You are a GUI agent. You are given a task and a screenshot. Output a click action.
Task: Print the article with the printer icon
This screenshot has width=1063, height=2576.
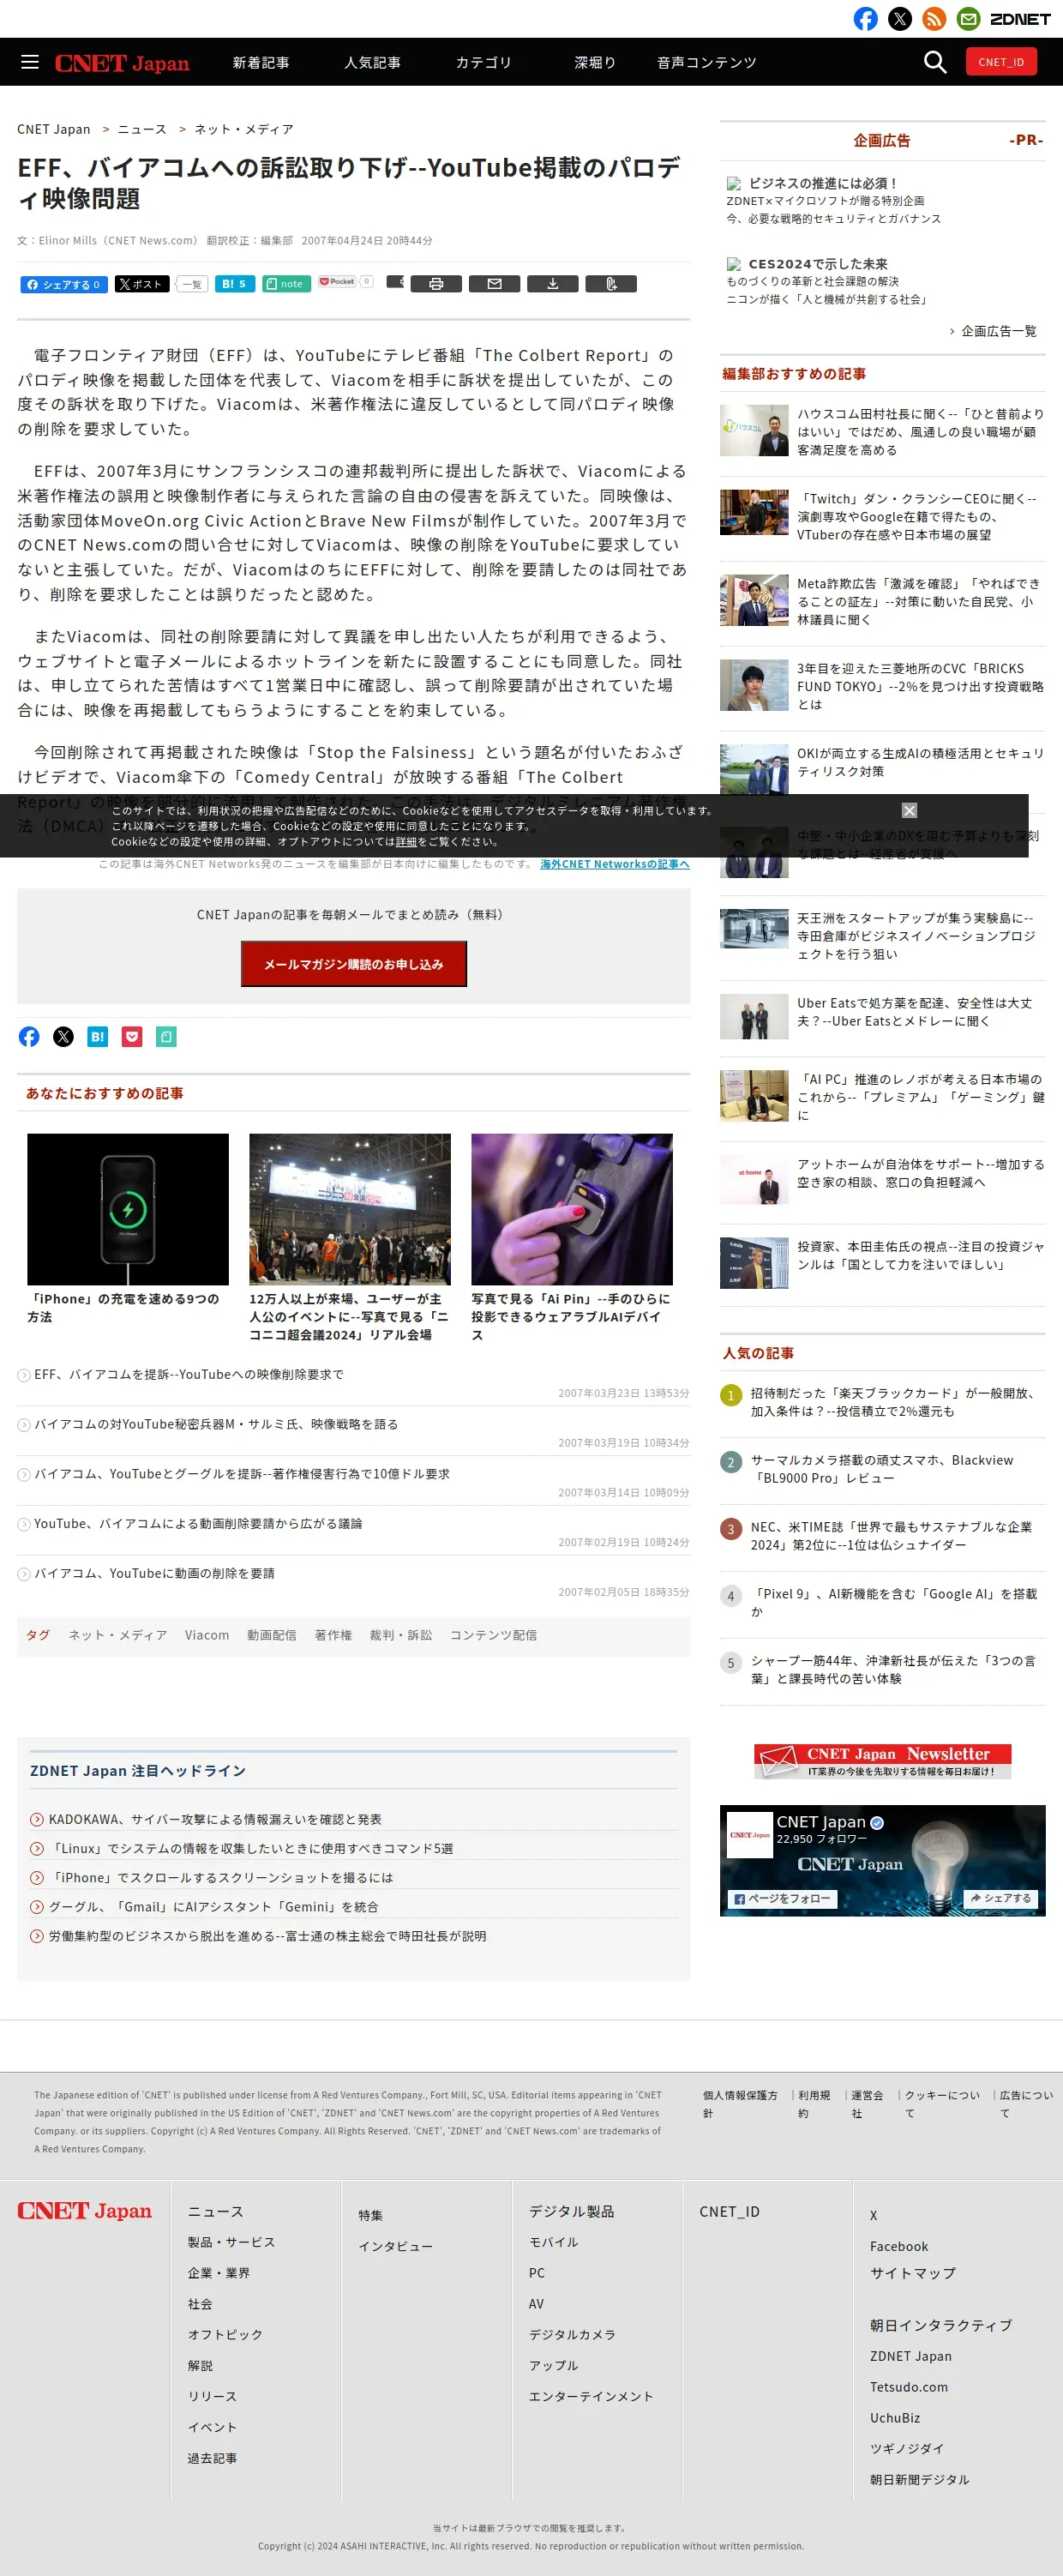(x=436, y=284)
